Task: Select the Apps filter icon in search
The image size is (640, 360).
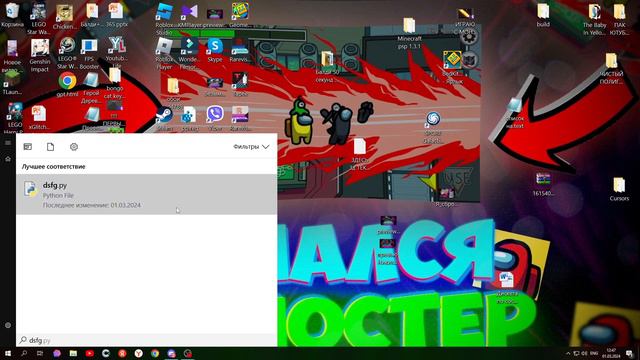Action: click(x=28, y=147)
